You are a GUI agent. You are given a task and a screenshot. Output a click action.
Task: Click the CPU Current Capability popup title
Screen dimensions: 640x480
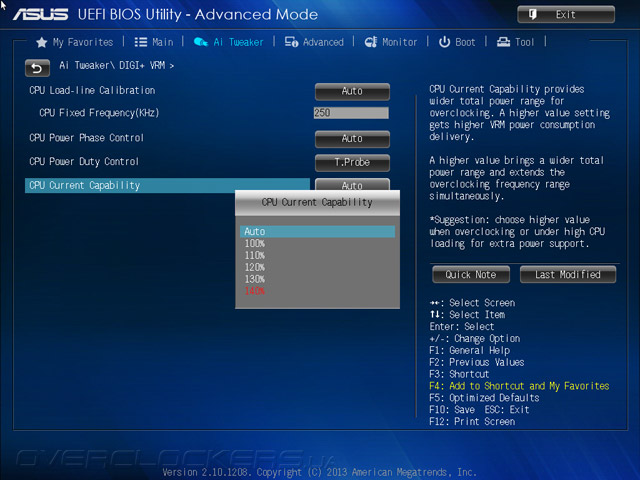coord(317,202)
